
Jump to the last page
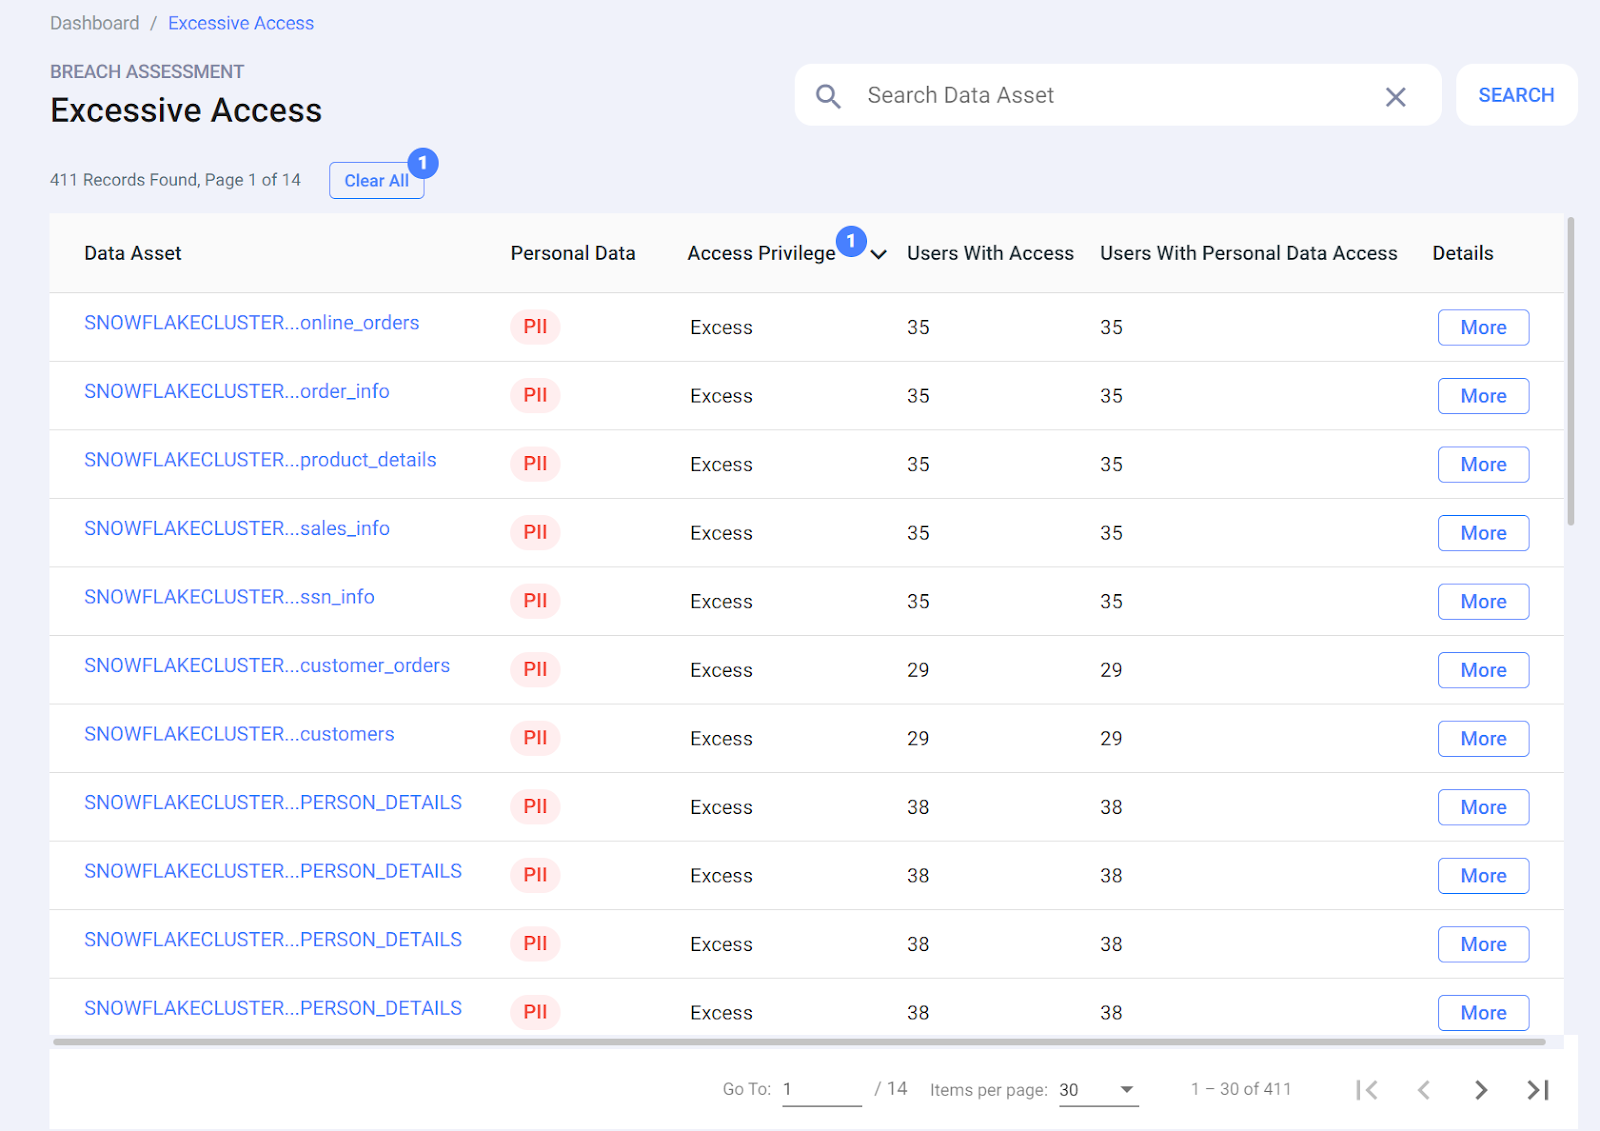pos(1538,1090)
